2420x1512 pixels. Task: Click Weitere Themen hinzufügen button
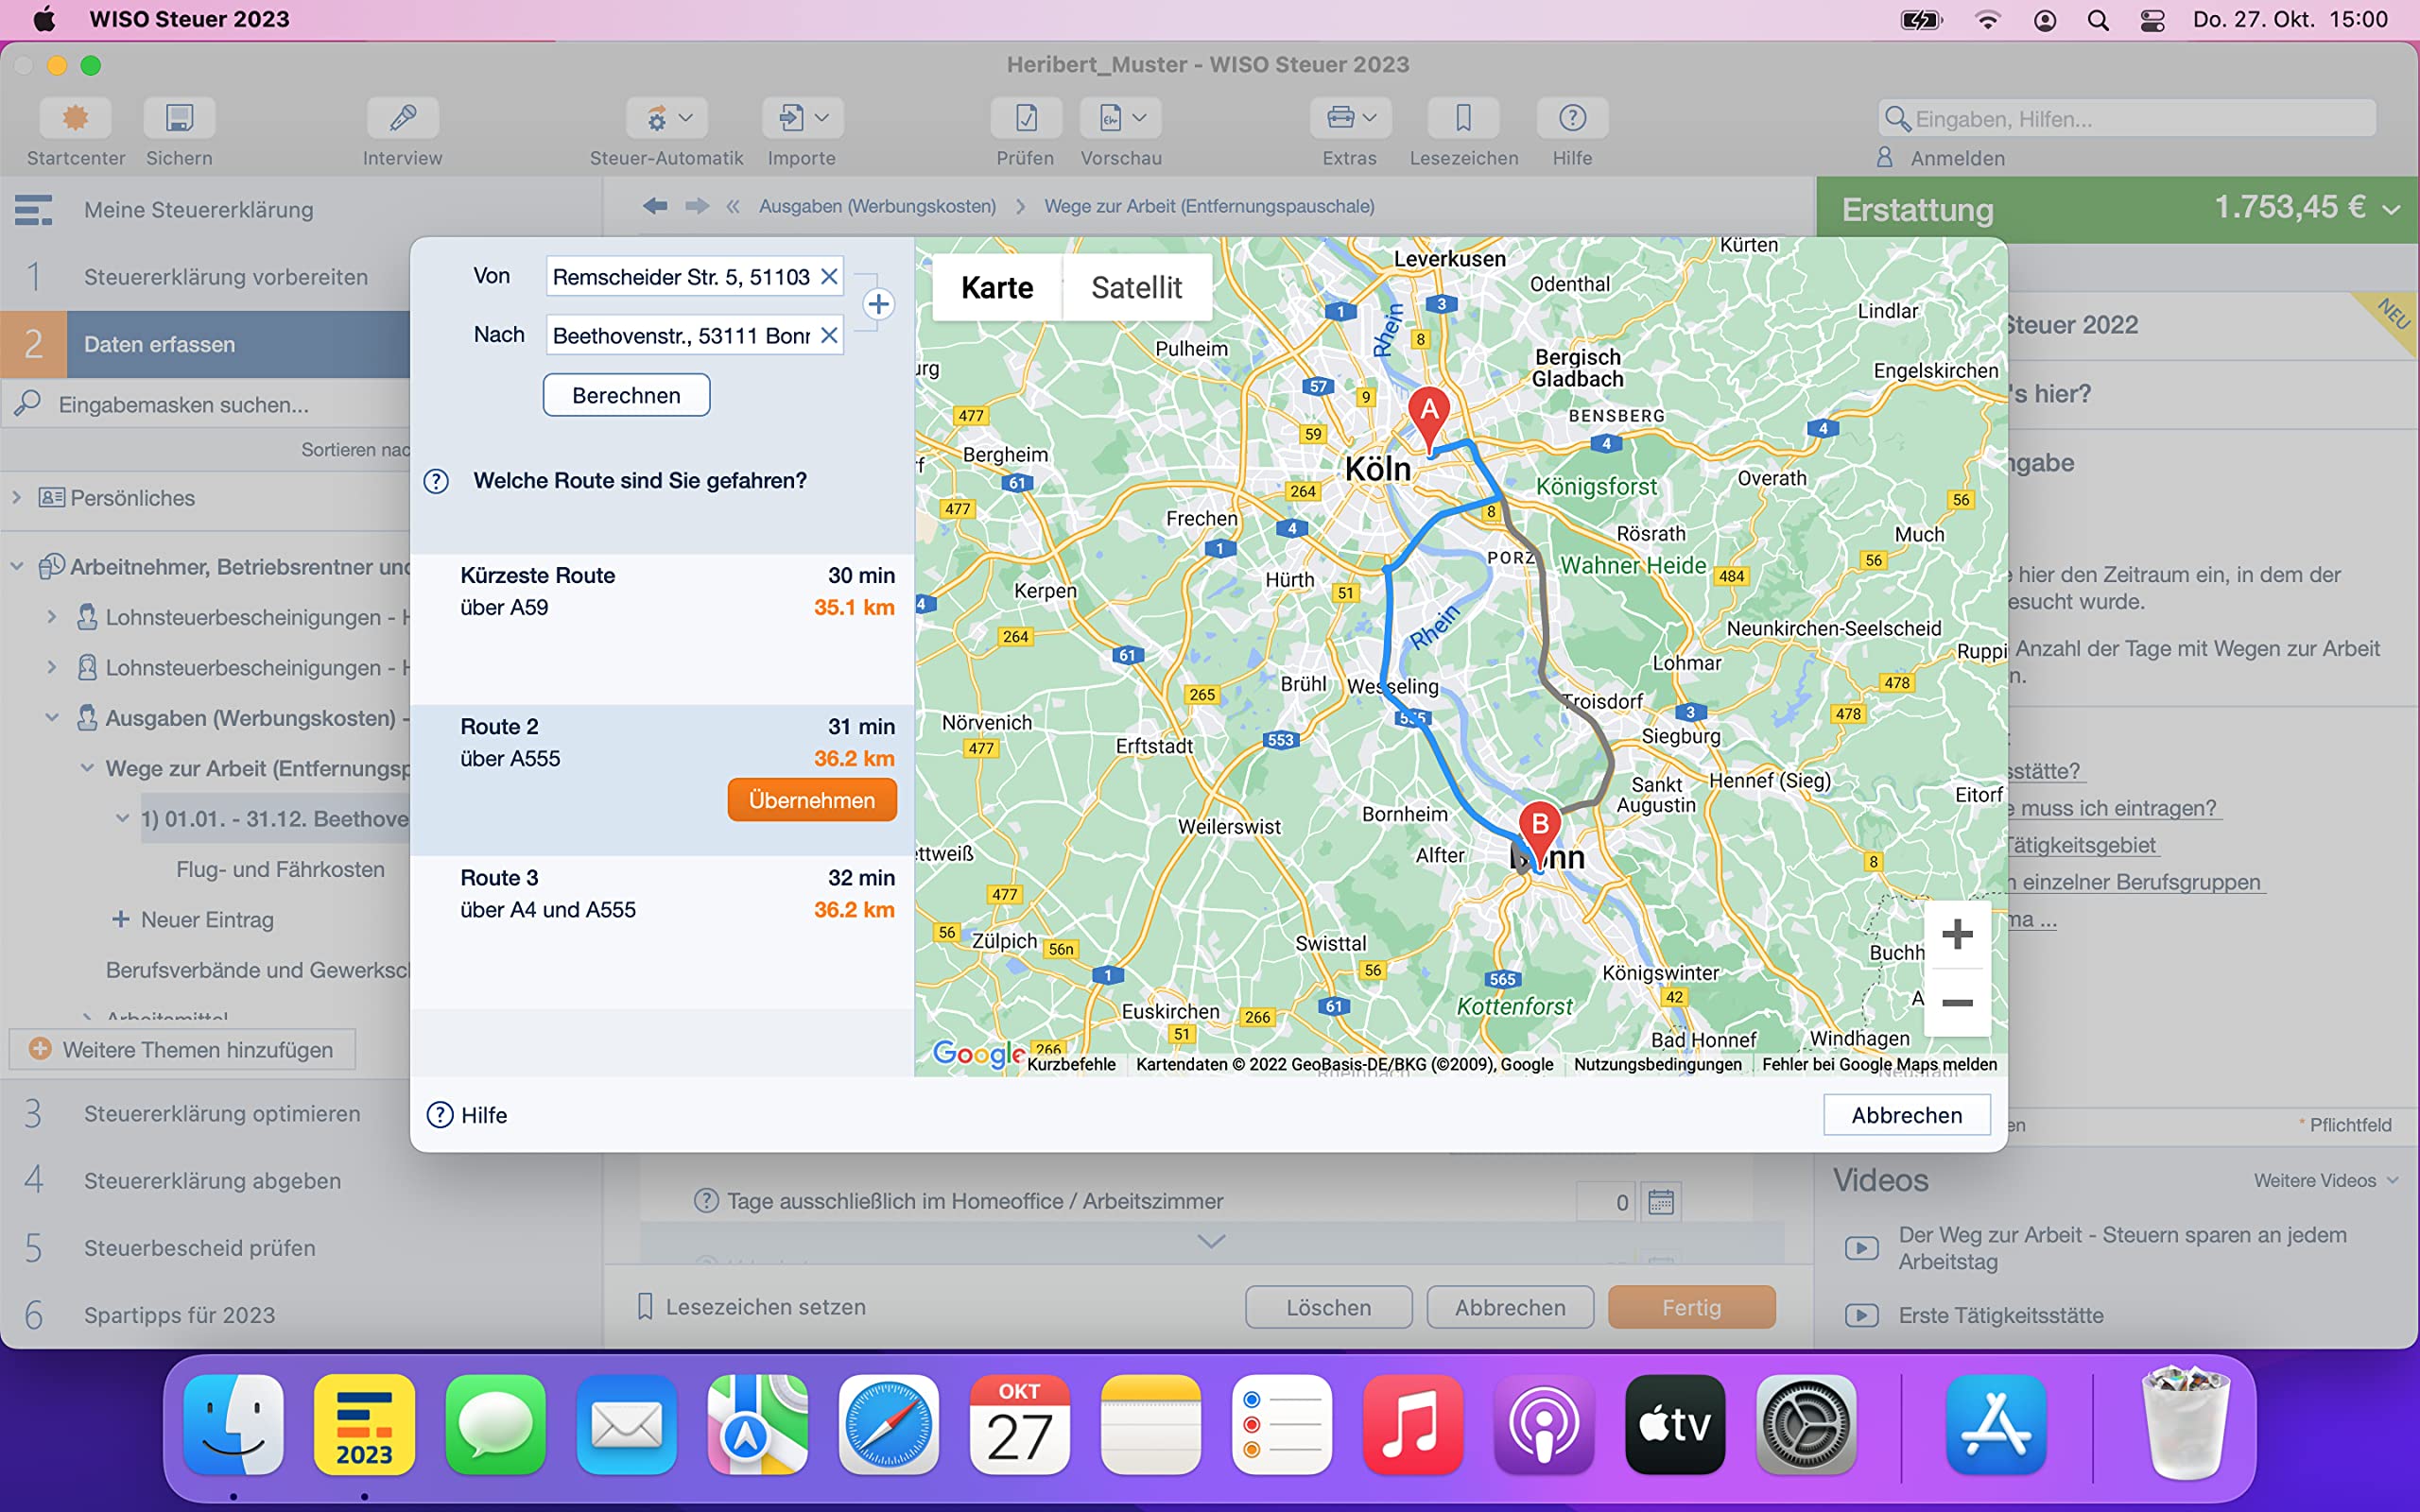coord(182,1049)
